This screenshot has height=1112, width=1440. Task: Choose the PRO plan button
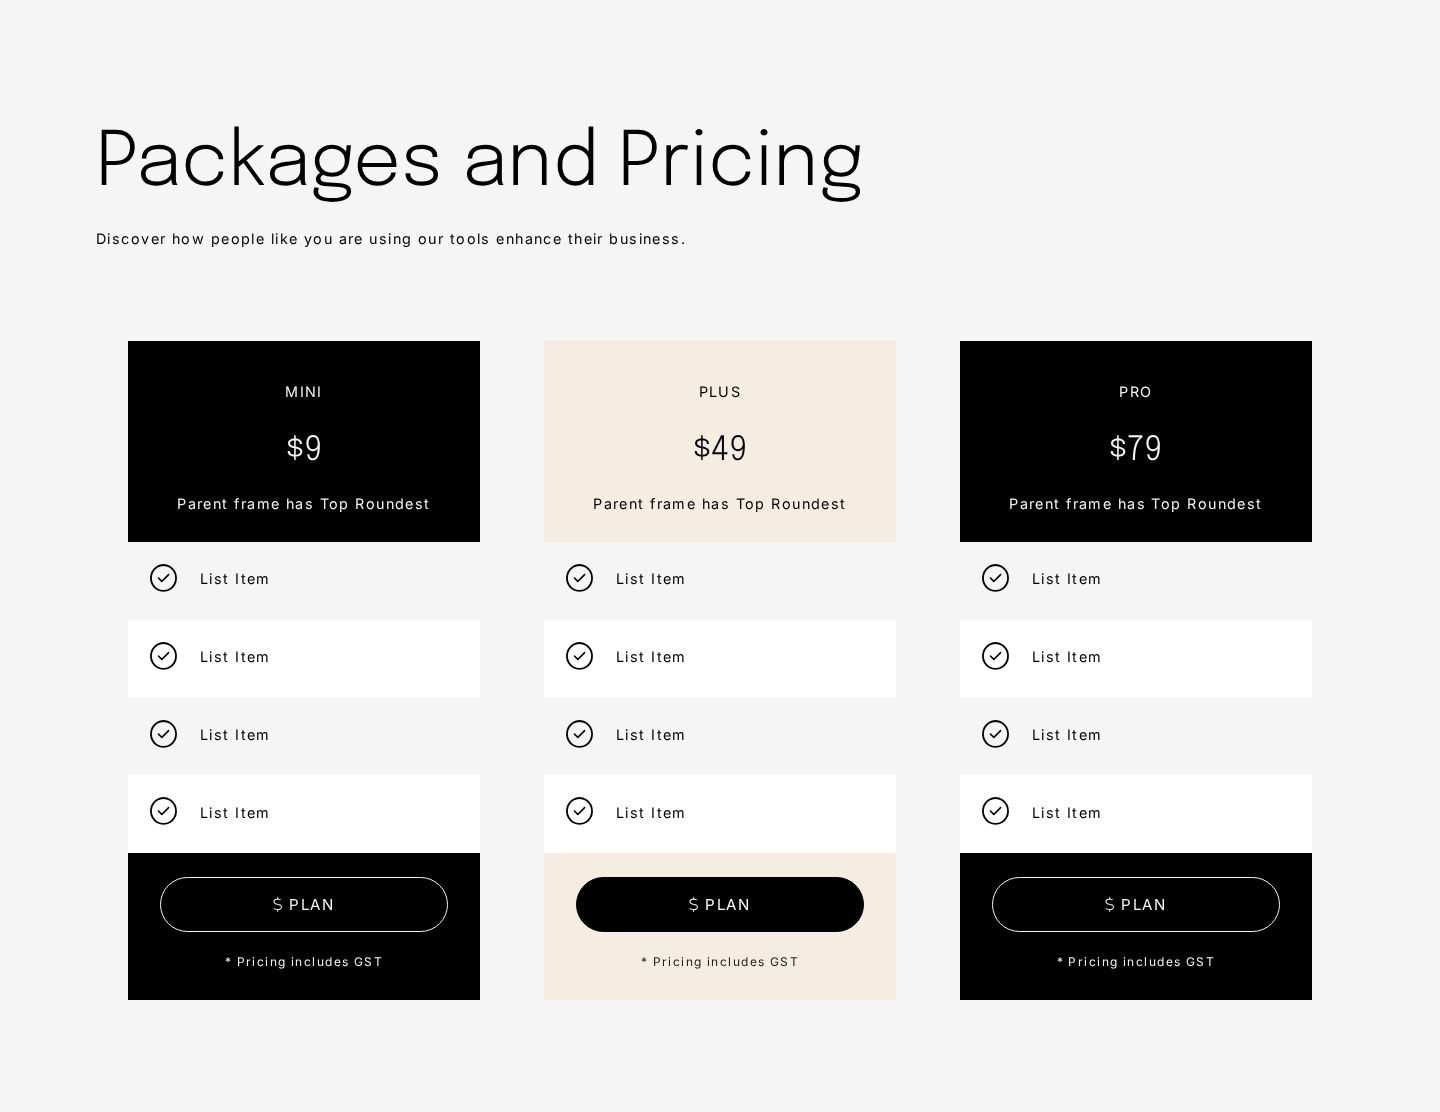[x=1136, y=904]
